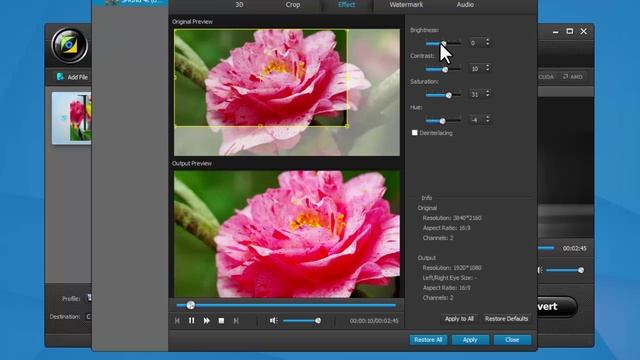Mute the preview volume speaker icon
640x360 pixels.
click(273, 321)
